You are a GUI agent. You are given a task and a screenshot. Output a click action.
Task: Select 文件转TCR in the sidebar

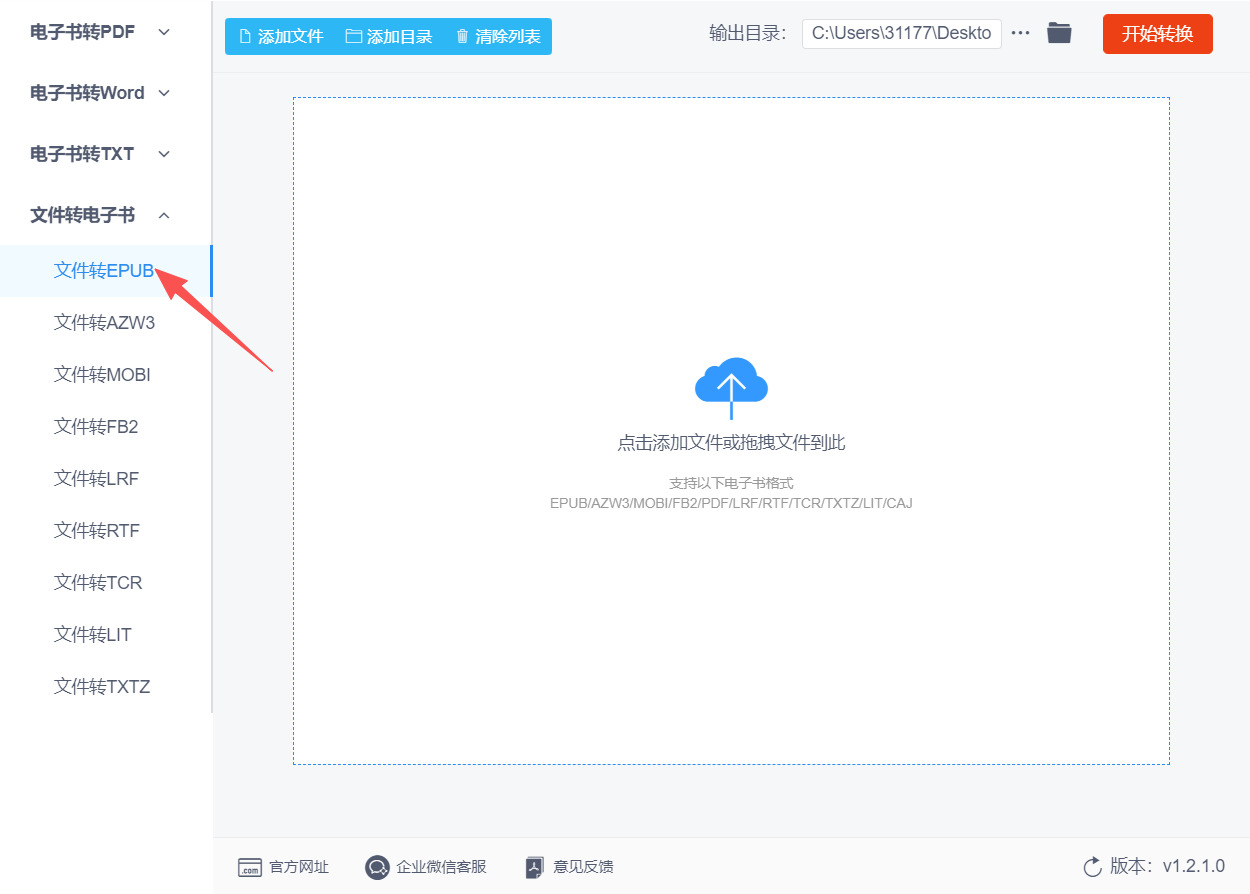tap(106, 583)
